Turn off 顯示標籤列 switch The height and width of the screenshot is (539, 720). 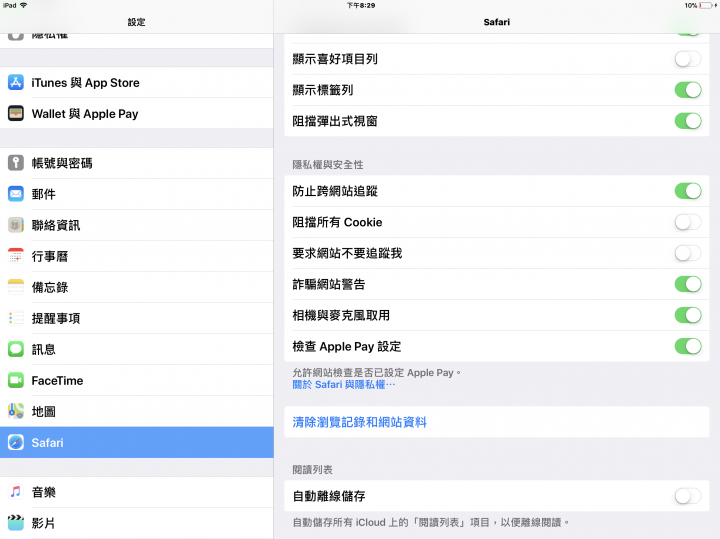click(688, 90)
